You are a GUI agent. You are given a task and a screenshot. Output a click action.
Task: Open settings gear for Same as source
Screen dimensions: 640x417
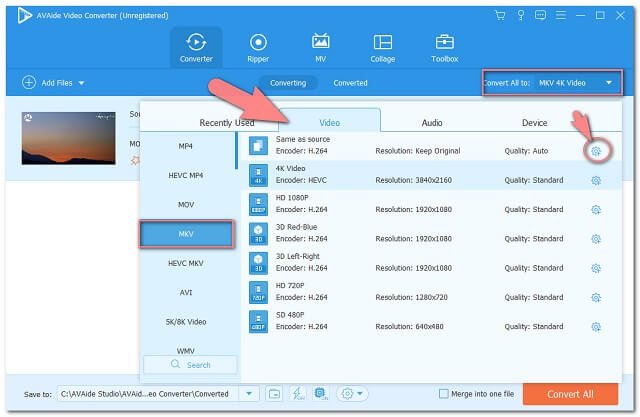(596, 151)
